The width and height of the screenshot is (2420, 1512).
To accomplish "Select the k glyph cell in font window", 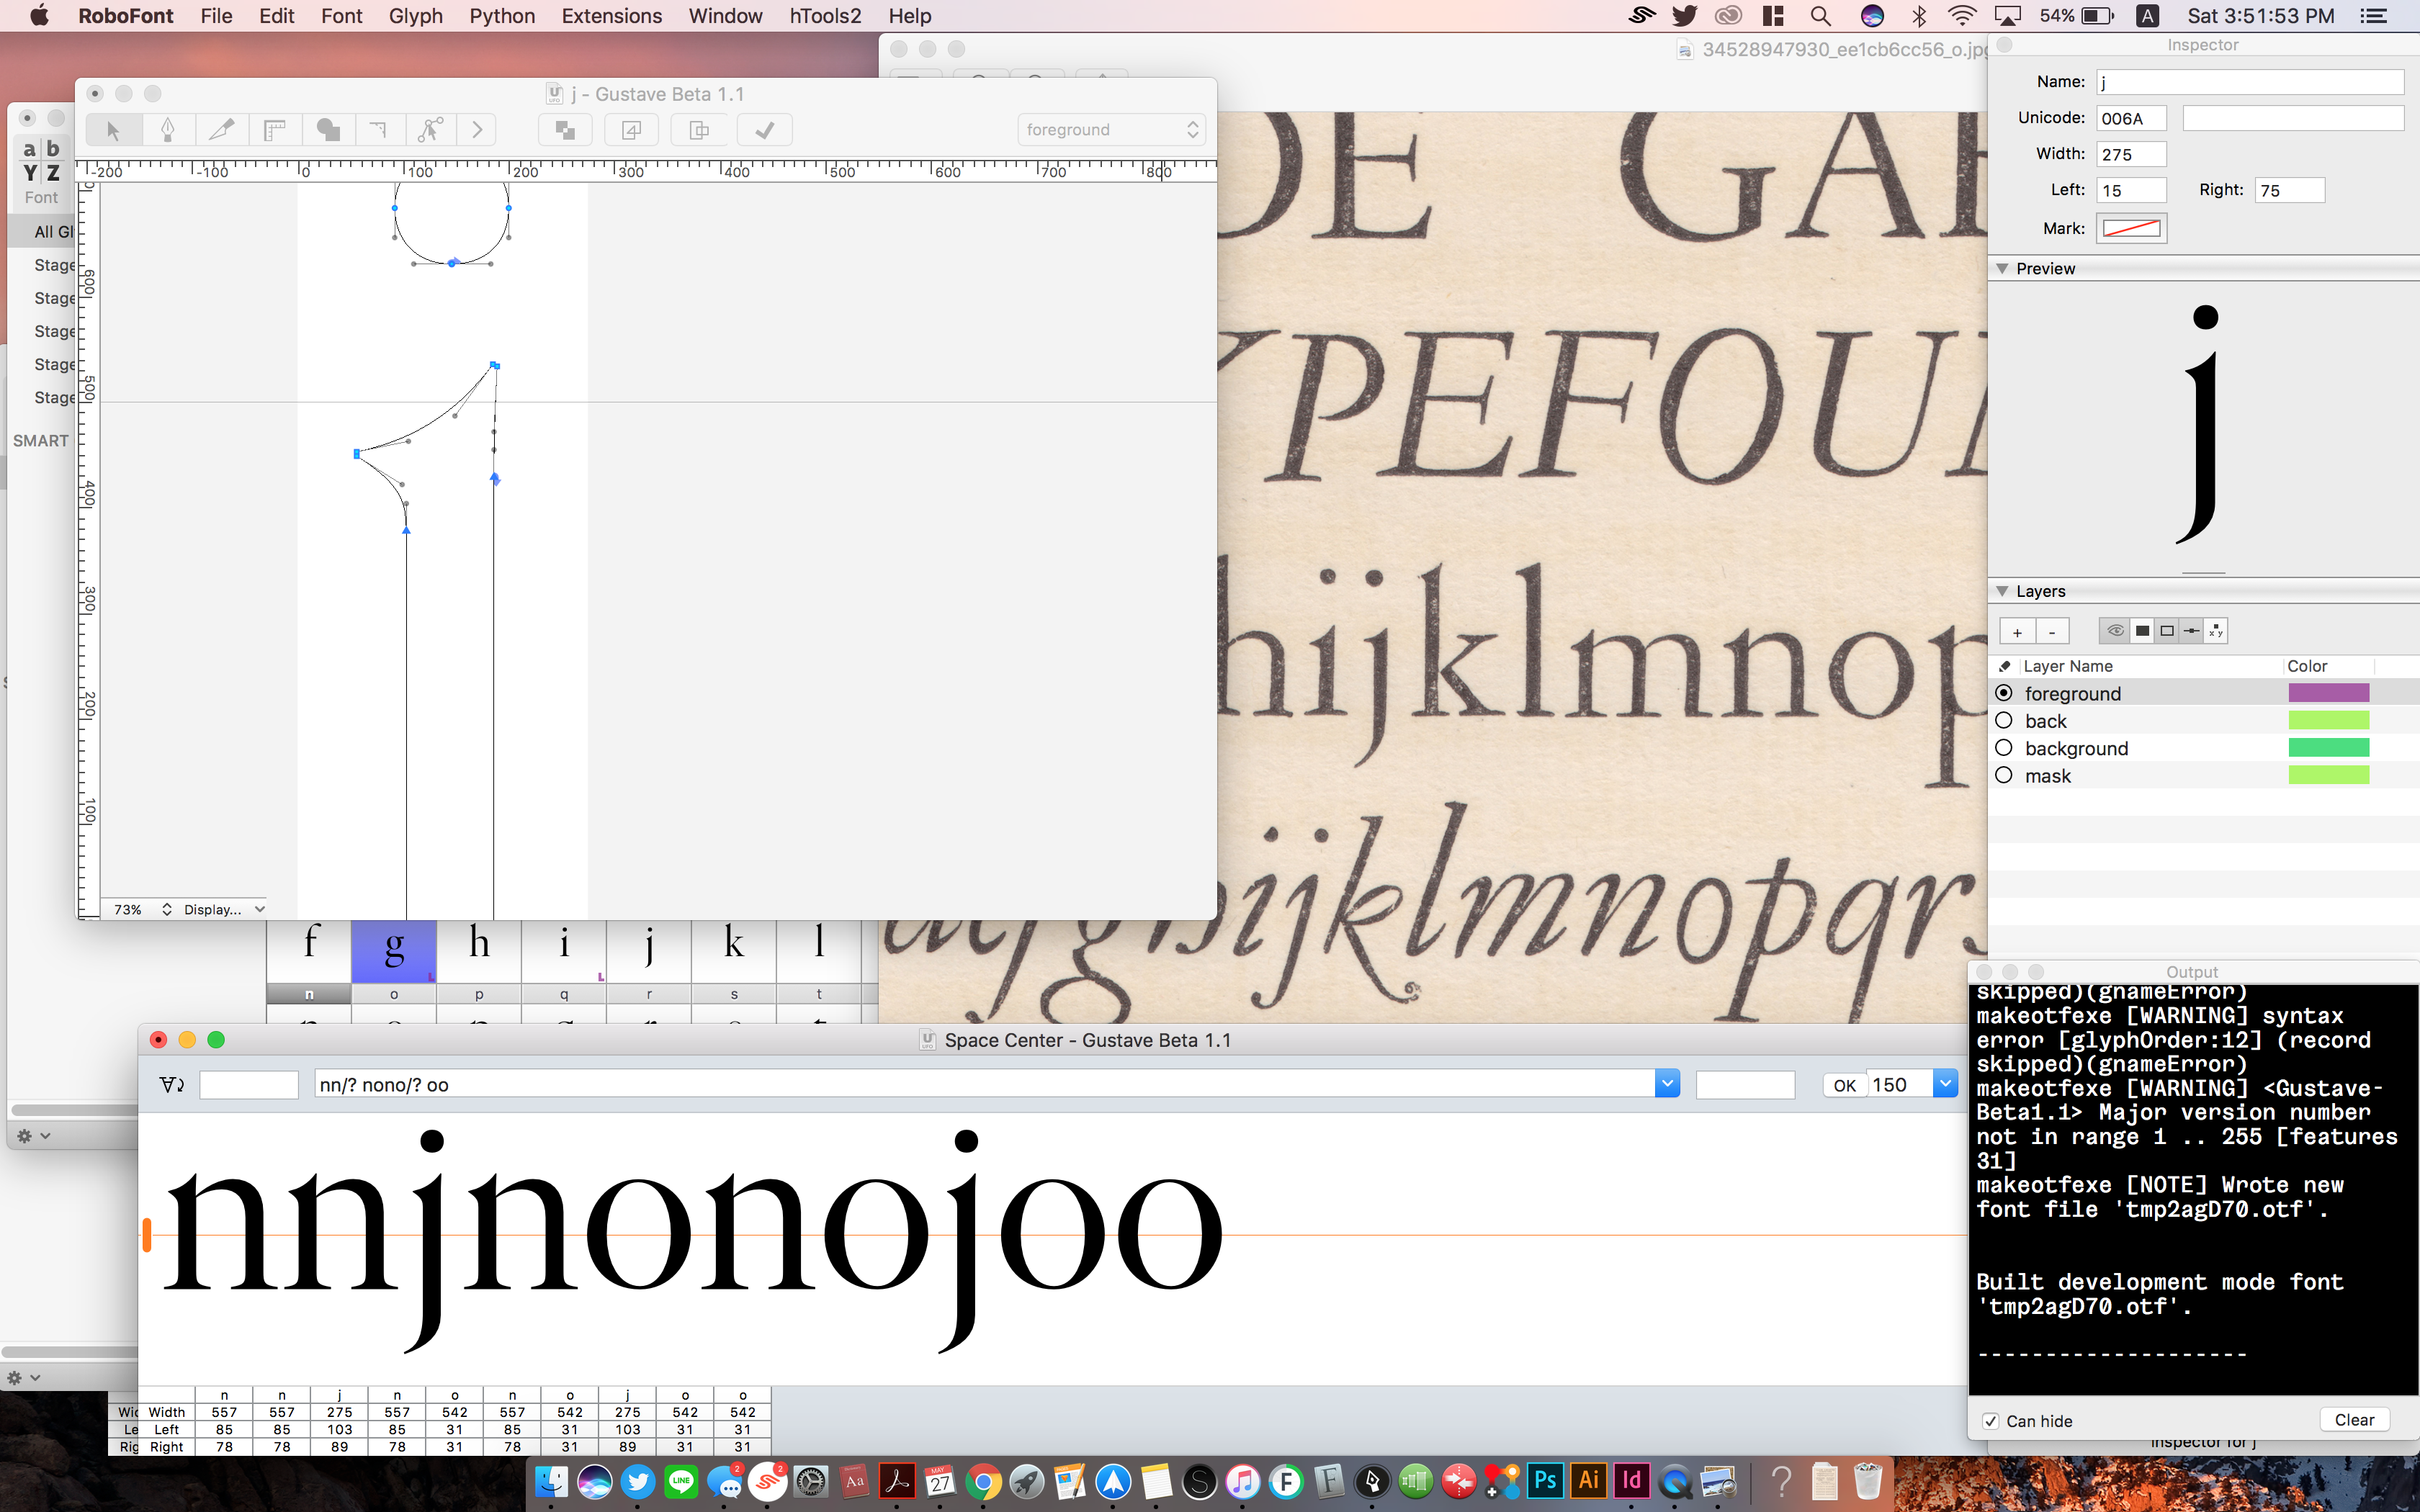I will coord(734,950).
